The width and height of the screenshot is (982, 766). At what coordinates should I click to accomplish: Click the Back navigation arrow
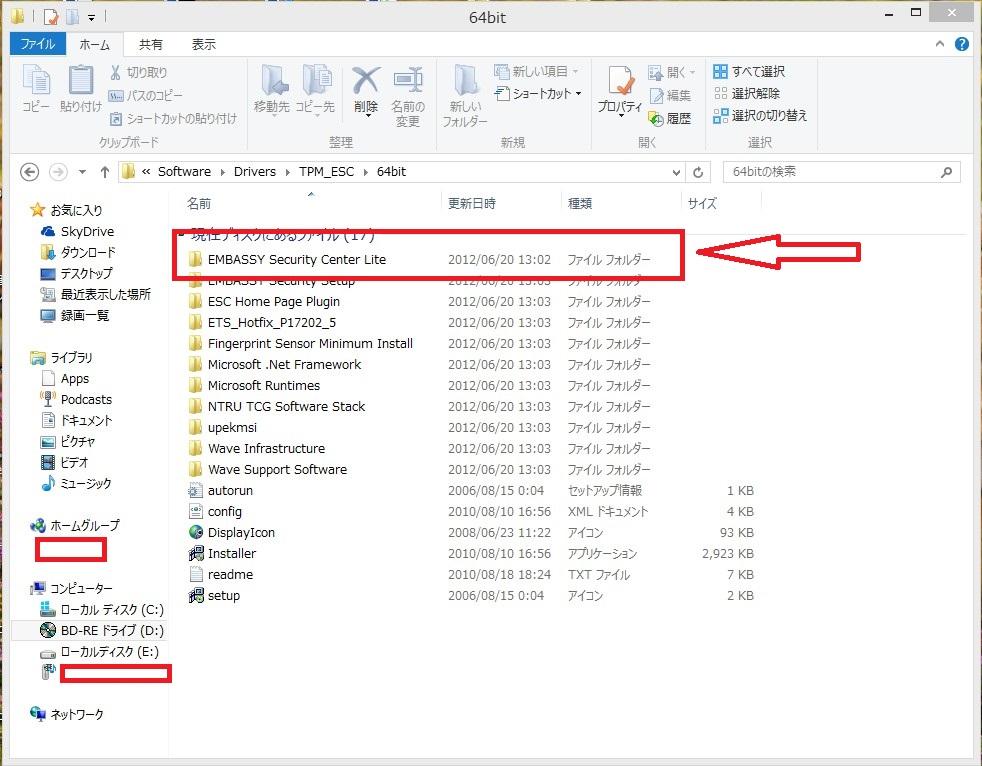point(29,172)
